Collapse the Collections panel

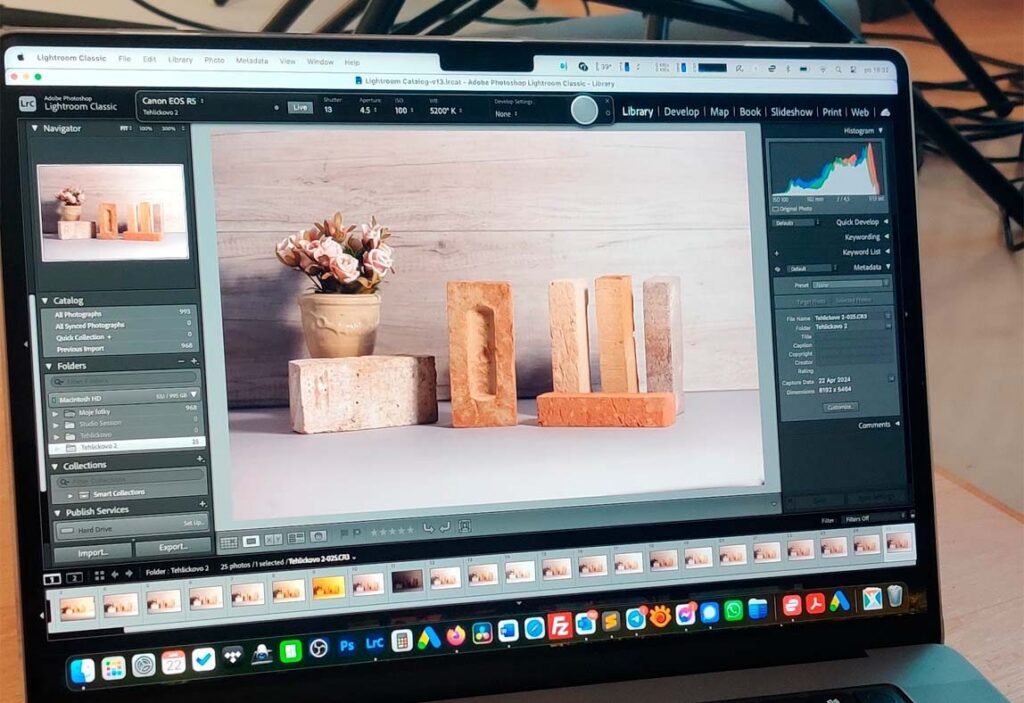tap(55, 466)
